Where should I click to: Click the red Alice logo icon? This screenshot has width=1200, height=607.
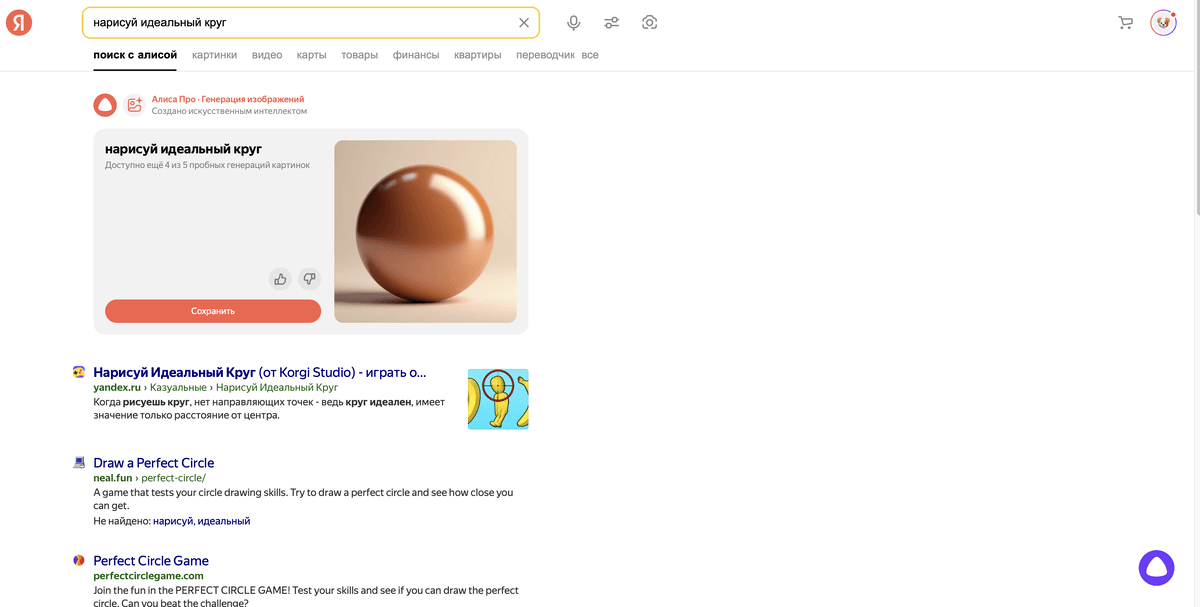point(105,105)
